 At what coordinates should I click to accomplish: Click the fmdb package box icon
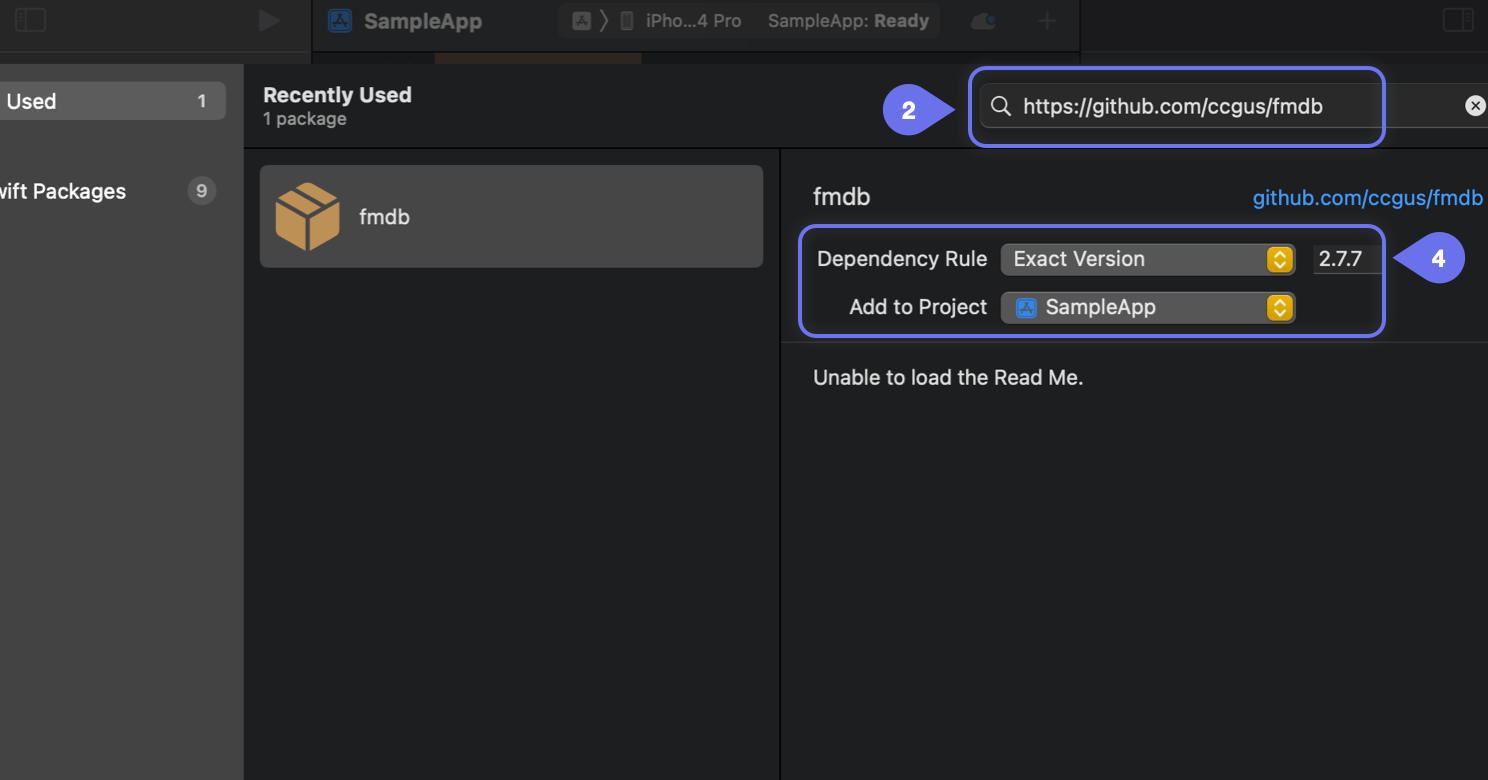[x=307, y=216]
